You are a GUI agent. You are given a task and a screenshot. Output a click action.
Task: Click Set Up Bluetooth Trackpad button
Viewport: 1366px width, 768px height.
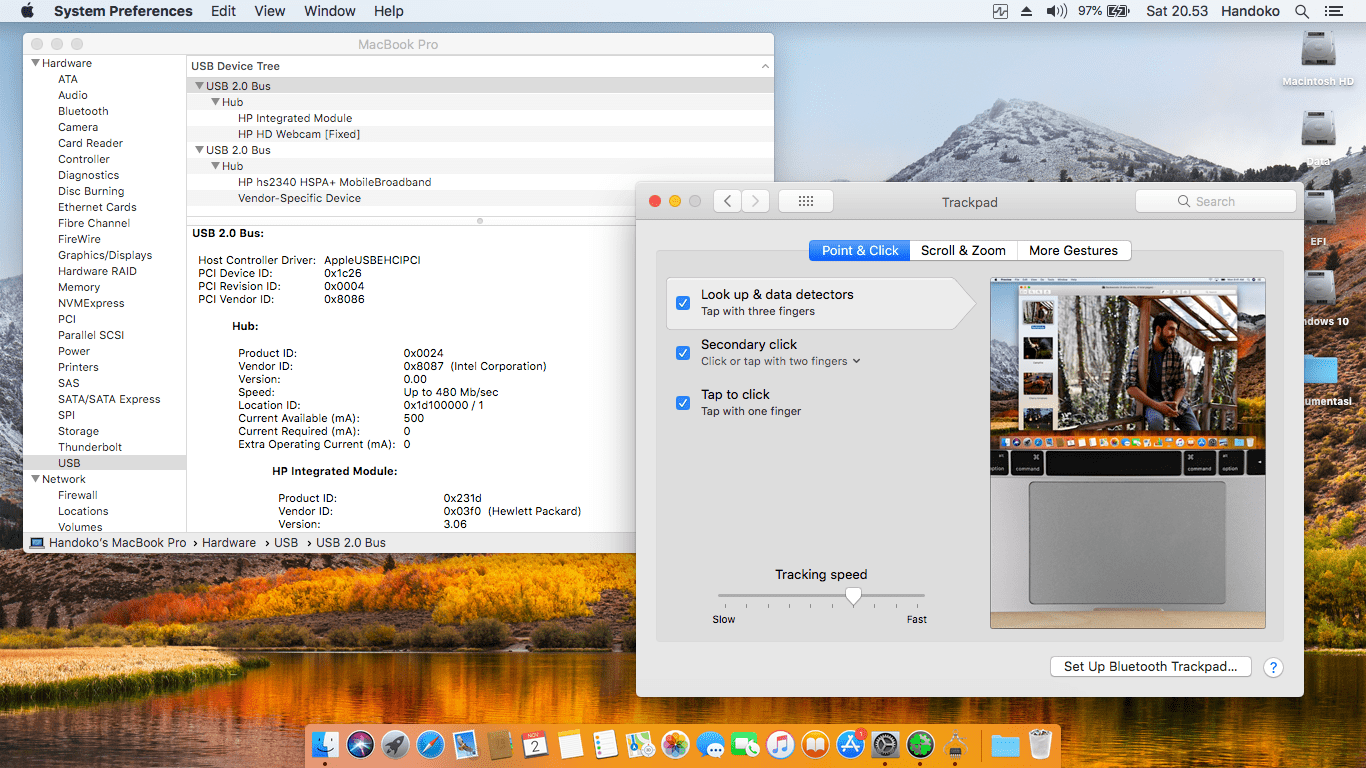pos(1151,666)
